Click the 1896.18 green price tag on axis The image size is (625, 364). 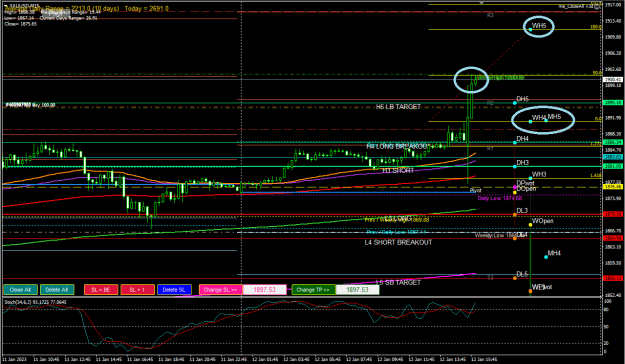click(x=613, y=102)
